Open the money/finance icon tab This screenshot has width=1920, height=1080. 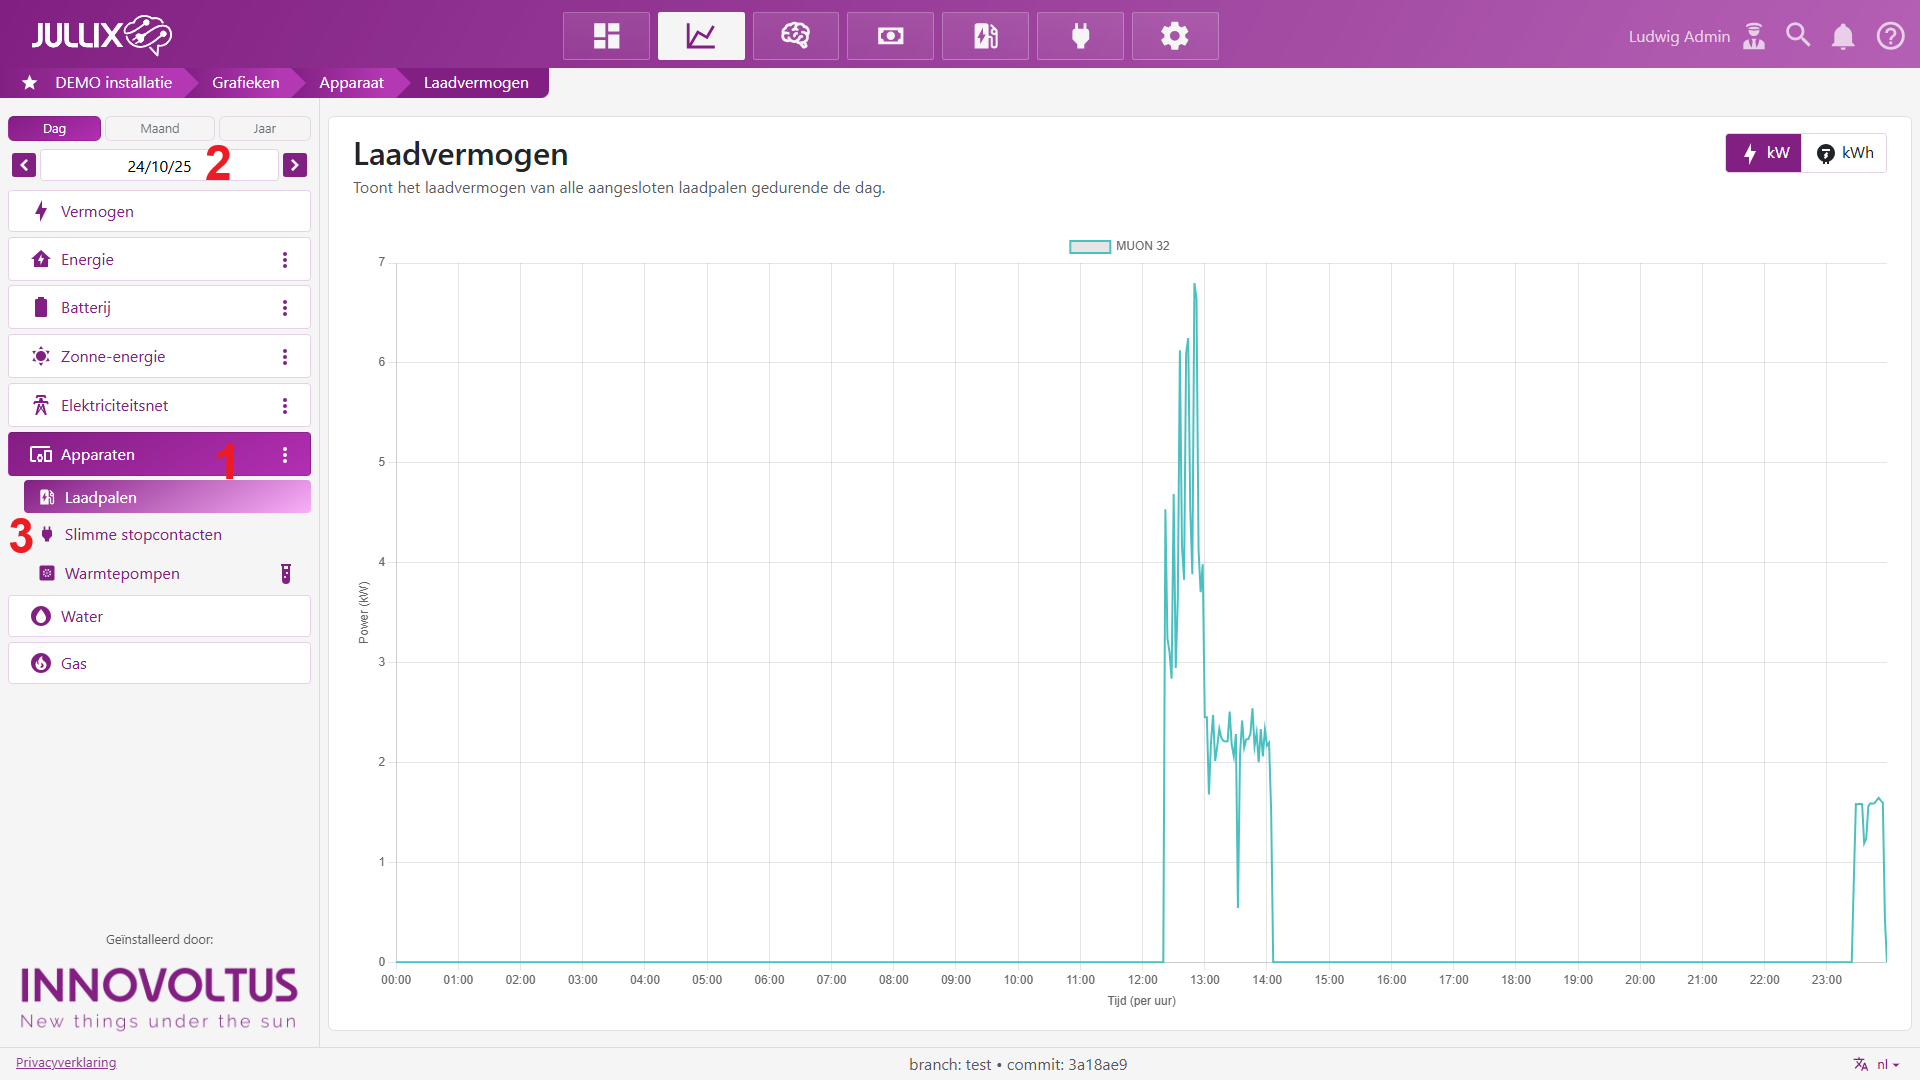[x=890, y=36]
